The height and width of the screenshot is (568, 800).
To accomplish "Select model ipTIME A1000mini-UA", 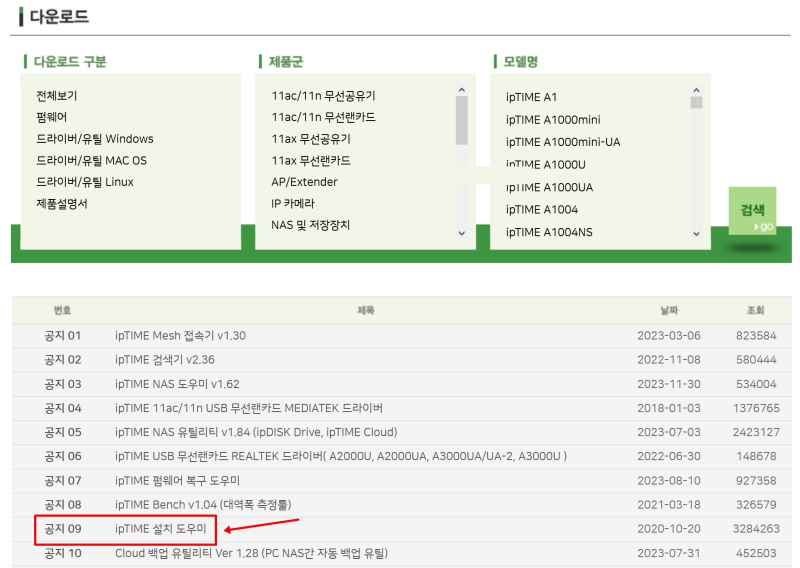I will click(x=563, y=142).
